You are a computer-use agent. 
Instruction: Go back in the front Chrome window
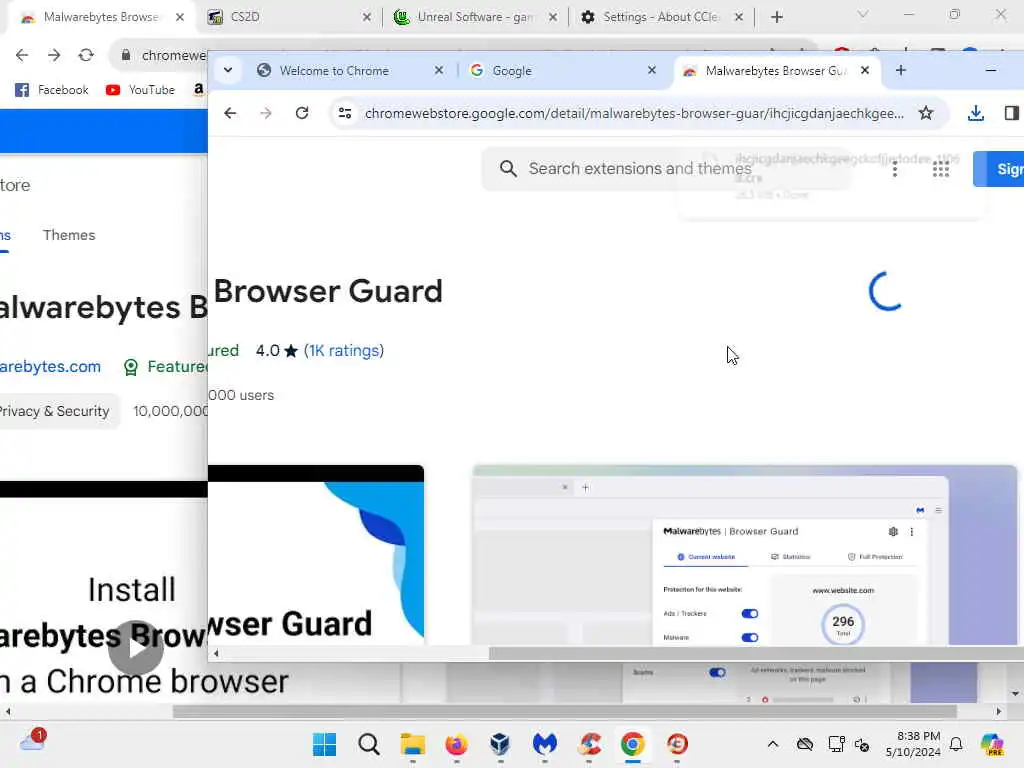click(x=230, y=113)
